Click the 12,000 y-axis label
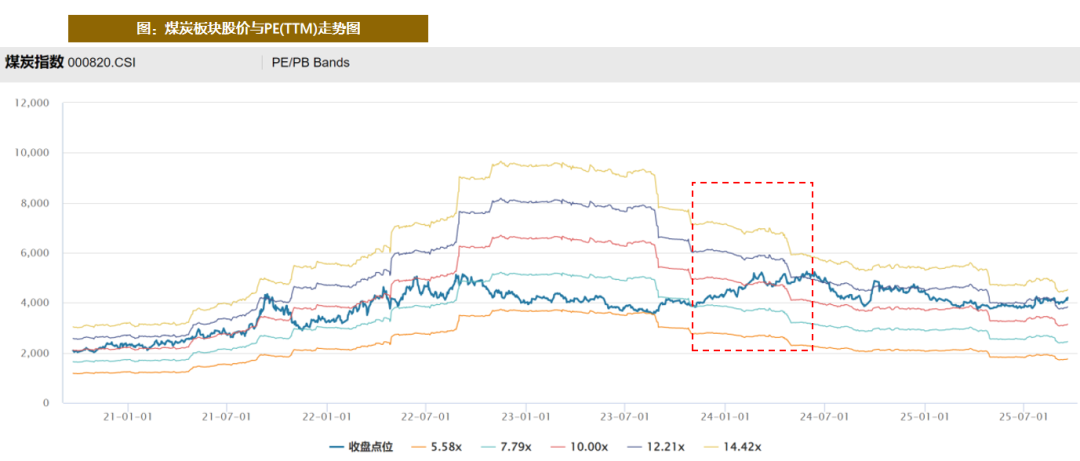The image size is (1080, 461). point(33,103)
